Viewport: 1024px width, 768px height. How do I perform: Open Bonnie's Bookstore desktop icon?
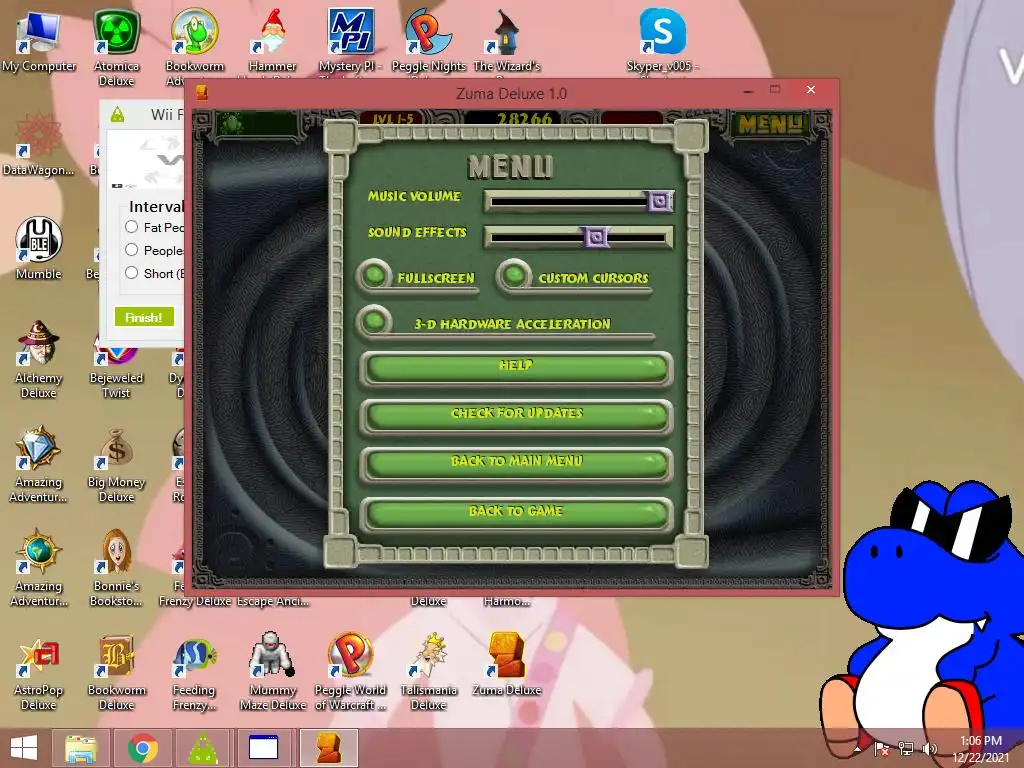[x=116, y=568]
